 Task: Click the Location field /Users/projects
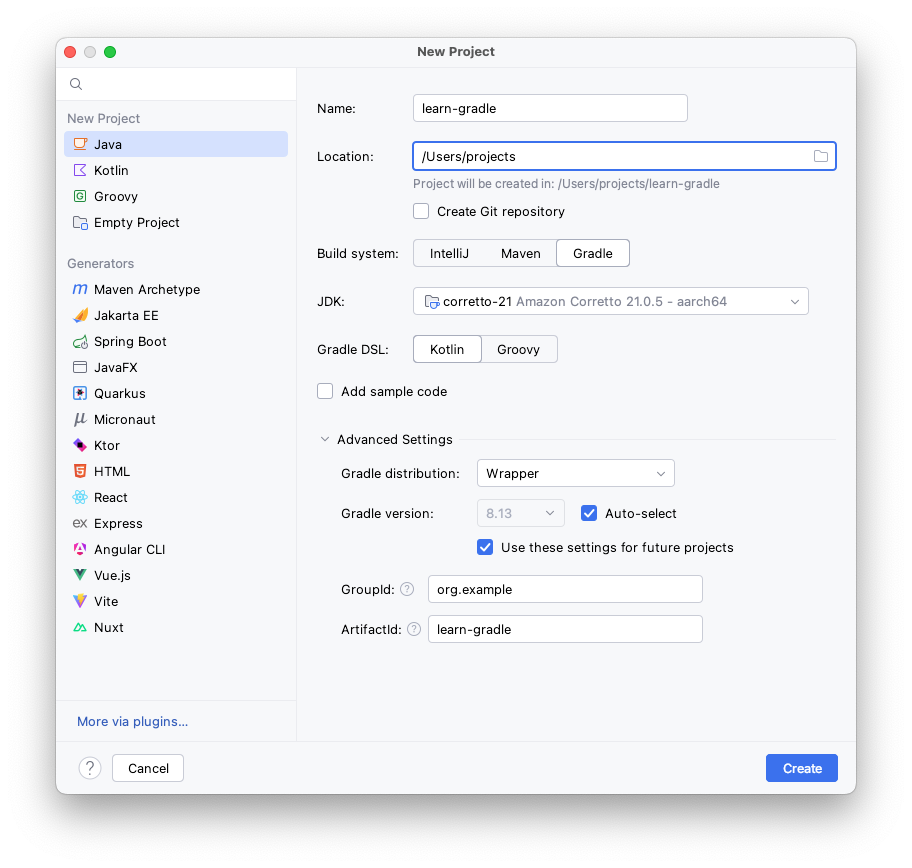624,156
